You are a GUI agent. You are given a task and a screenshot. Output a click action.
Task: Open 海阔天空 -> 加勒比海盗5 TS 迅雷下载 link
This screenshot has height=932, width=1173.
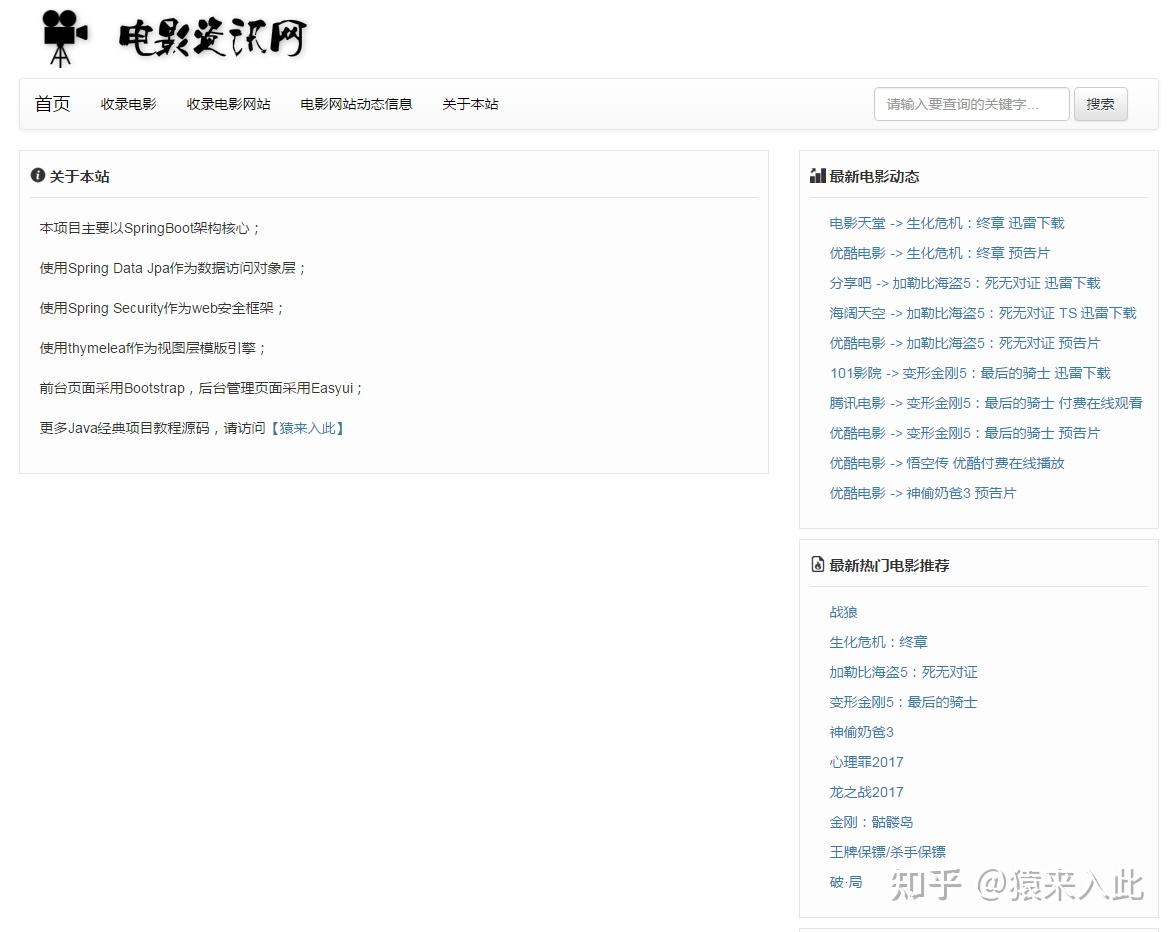(x=982, y=313)
